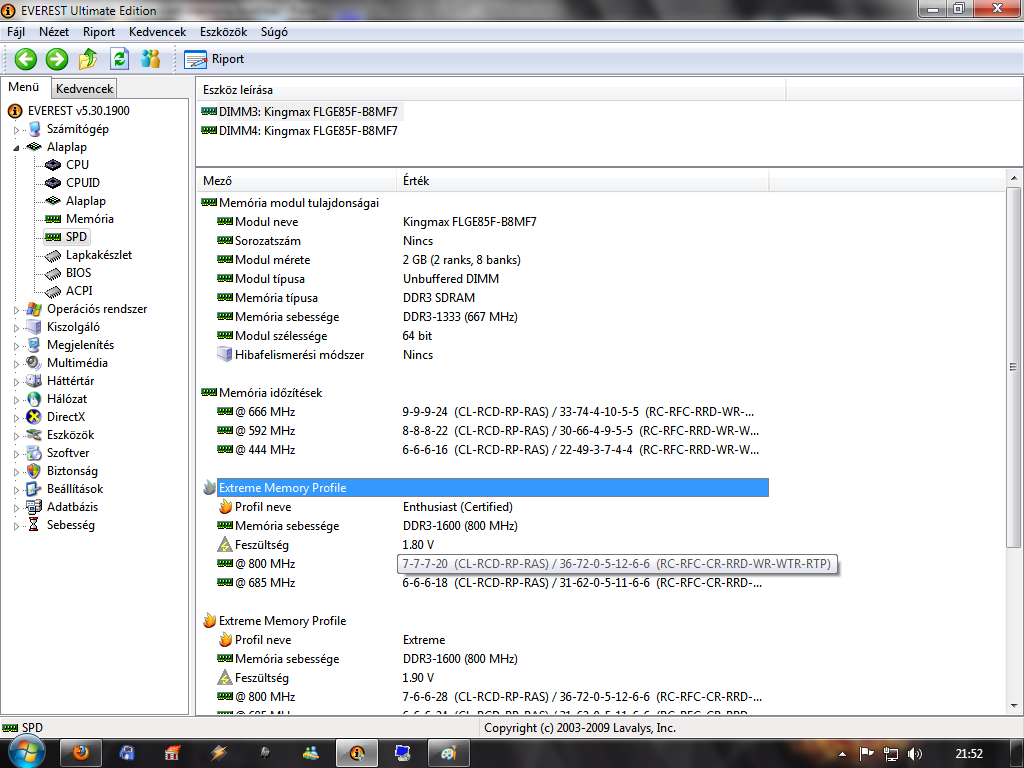1024x768 pixels.
Task: Refresh the page with the refresh icon
Action: point(120,59)
